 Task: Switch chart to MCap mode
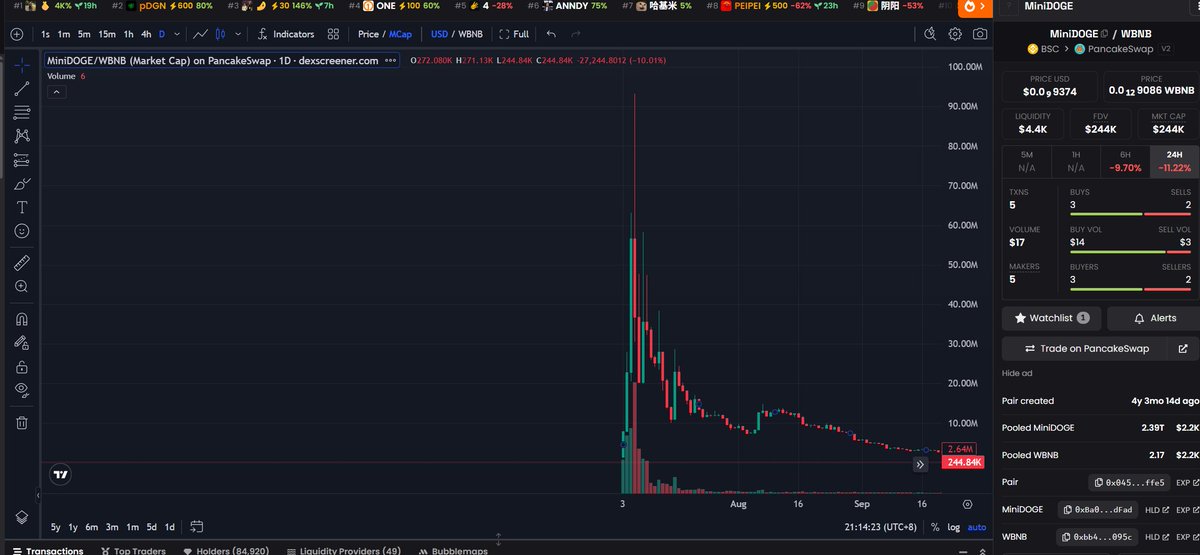click(x=400, y=34)
